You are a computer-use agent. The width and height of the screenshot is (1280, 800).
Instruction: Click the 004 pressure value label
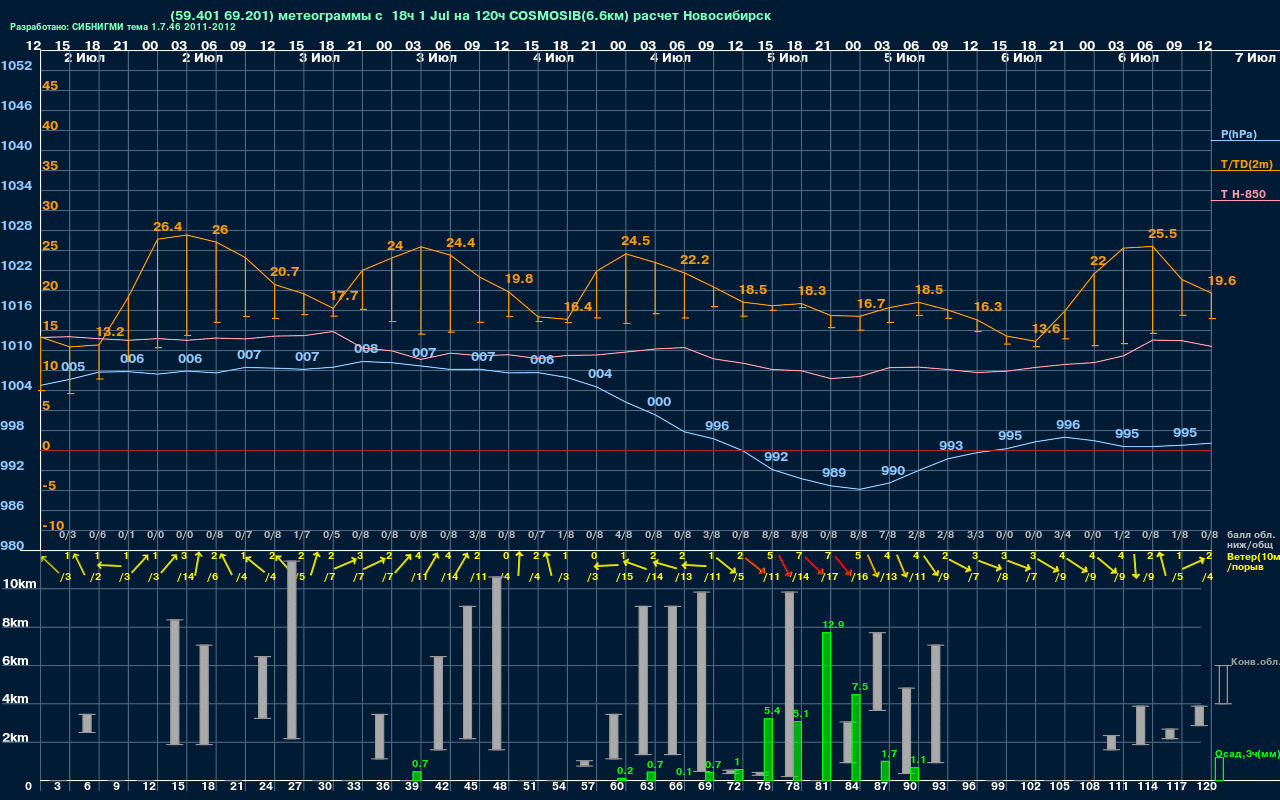[600, 374]
